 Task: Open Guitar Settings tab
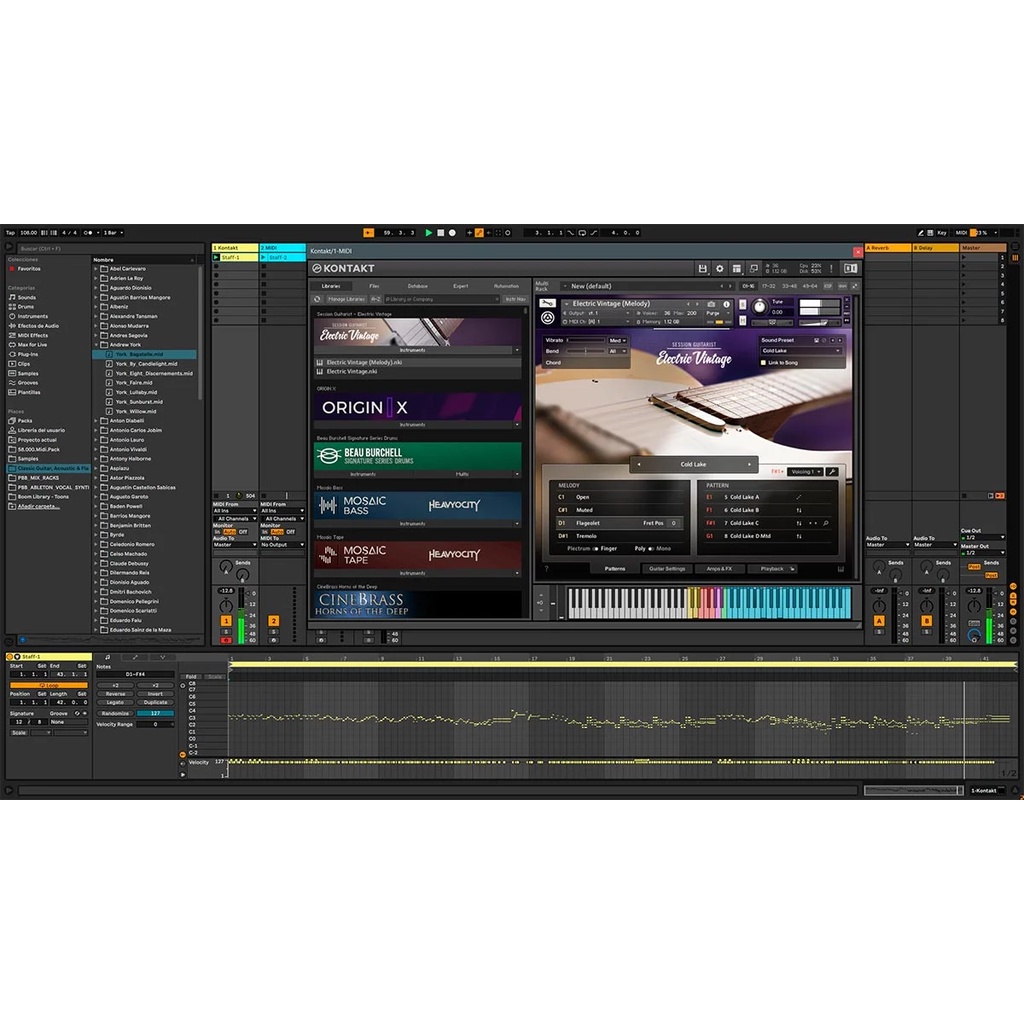667,569
